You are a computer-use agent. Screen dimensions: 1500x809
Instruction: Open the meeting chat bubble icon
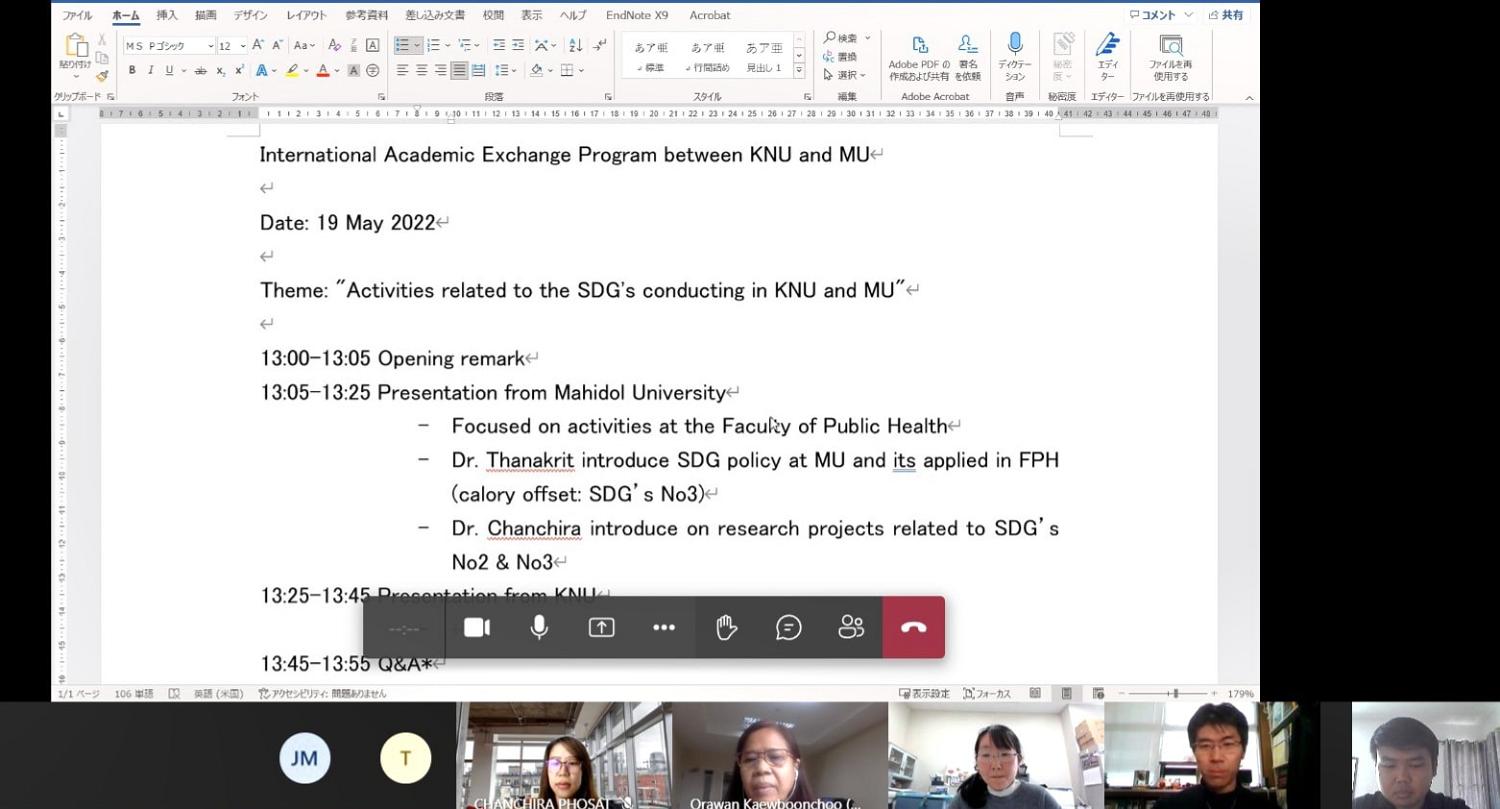click(x=789, y=628)
